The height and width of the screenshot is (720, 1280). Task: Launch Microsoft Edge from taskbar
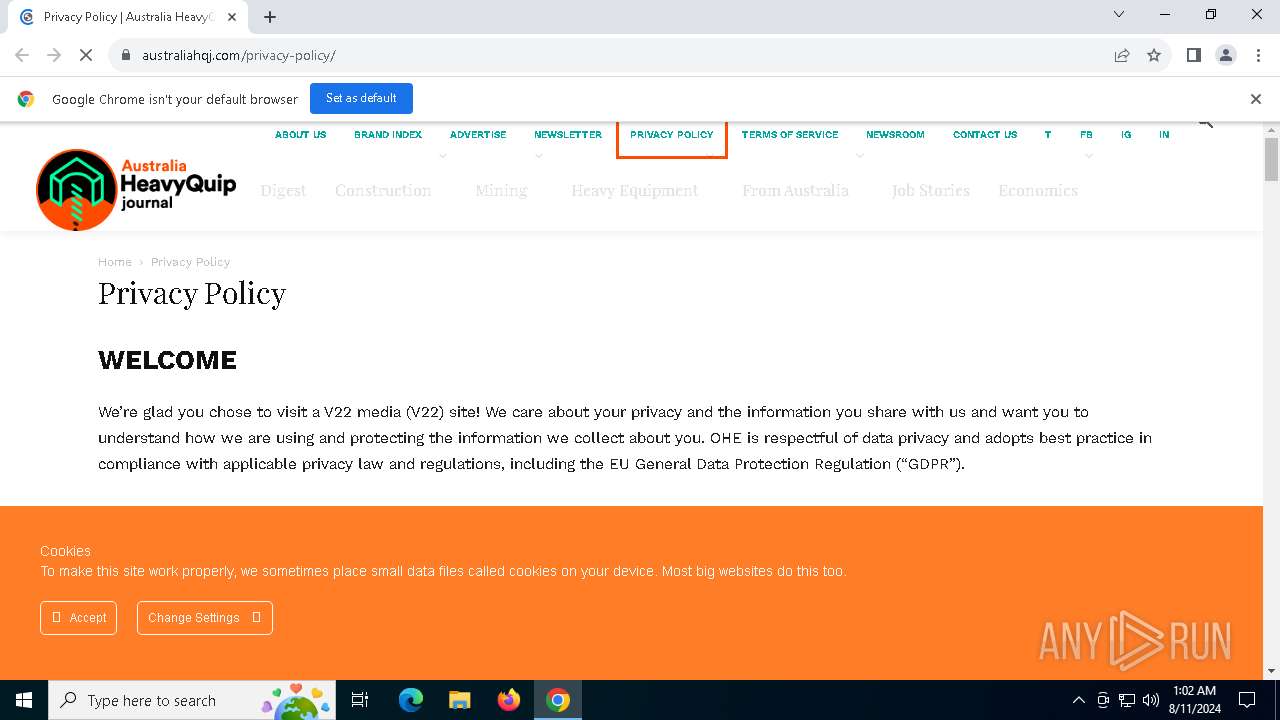coord(411,700)
